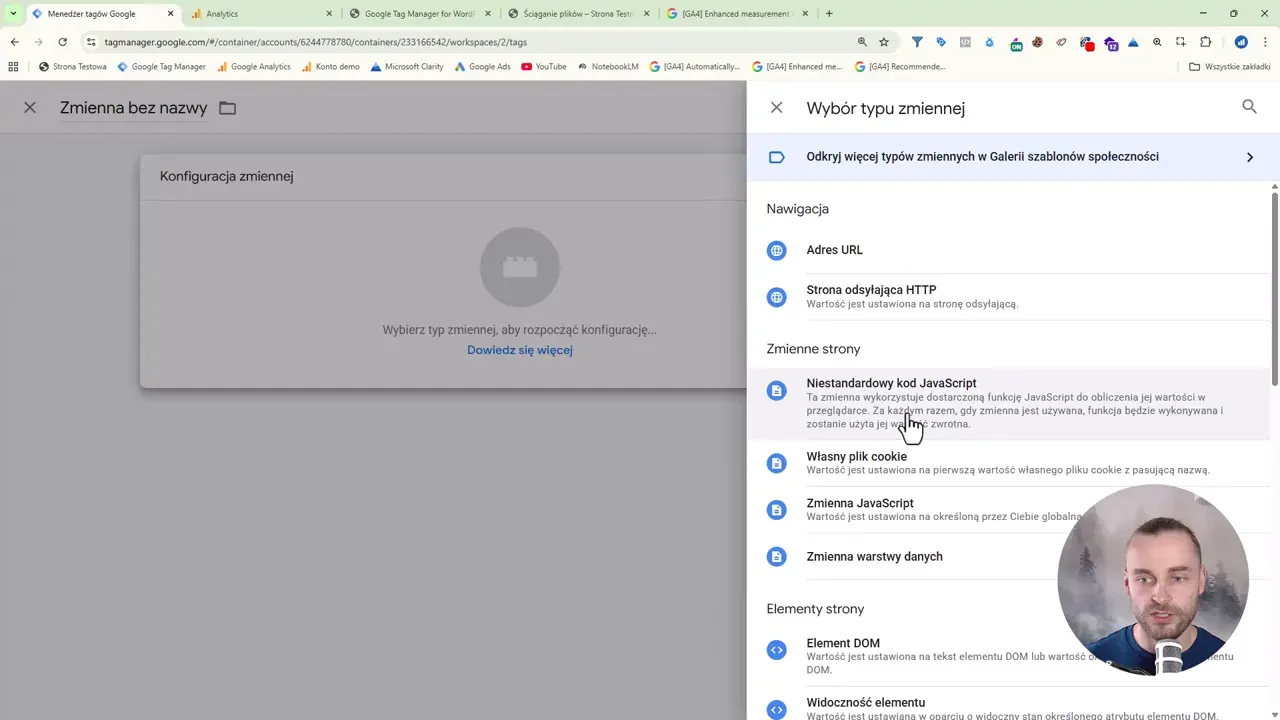
Task: Select the Menedżer tagów Google tab
Action: coord(102,14)
